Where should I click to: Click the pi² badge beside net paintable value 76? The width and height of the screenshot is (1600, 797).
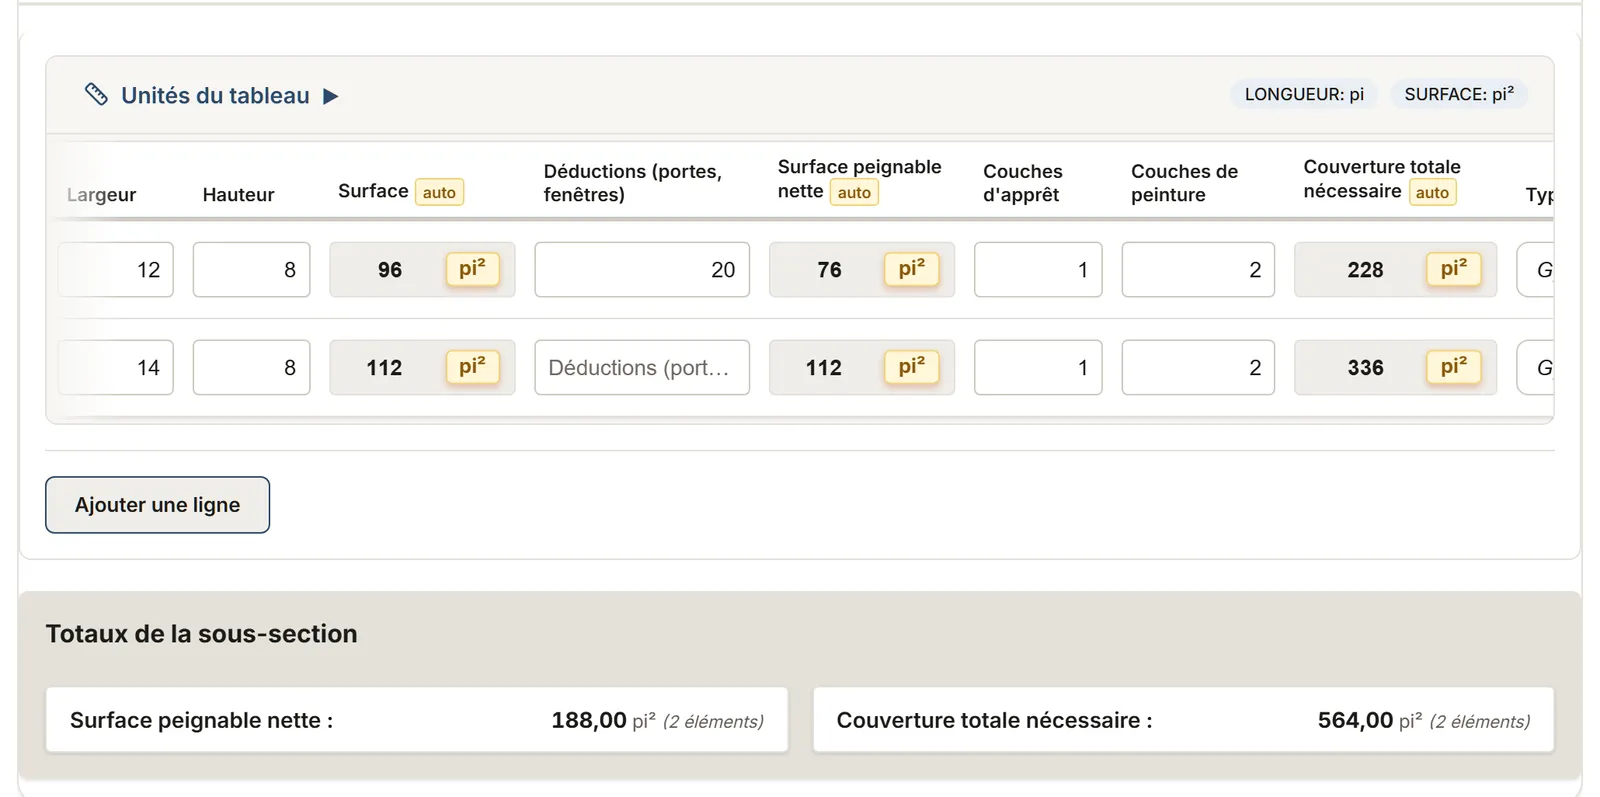[911, 269]
